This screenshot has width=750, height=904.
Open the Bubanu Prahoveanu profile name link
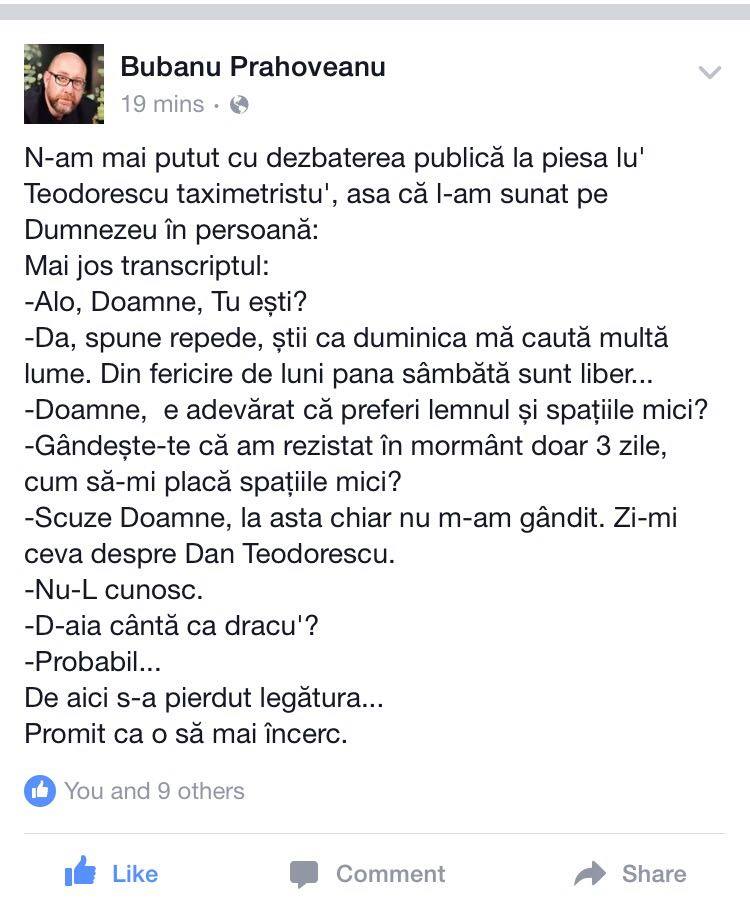(x=252, y=67)
